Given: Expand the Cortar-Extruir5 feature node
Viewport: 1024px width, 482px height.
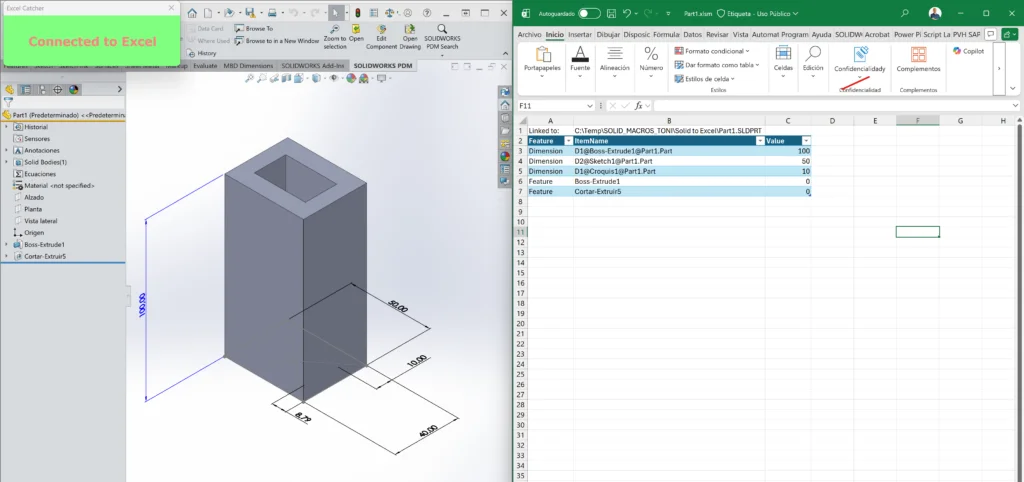Looking at the screenshot, I should (6, 256).
